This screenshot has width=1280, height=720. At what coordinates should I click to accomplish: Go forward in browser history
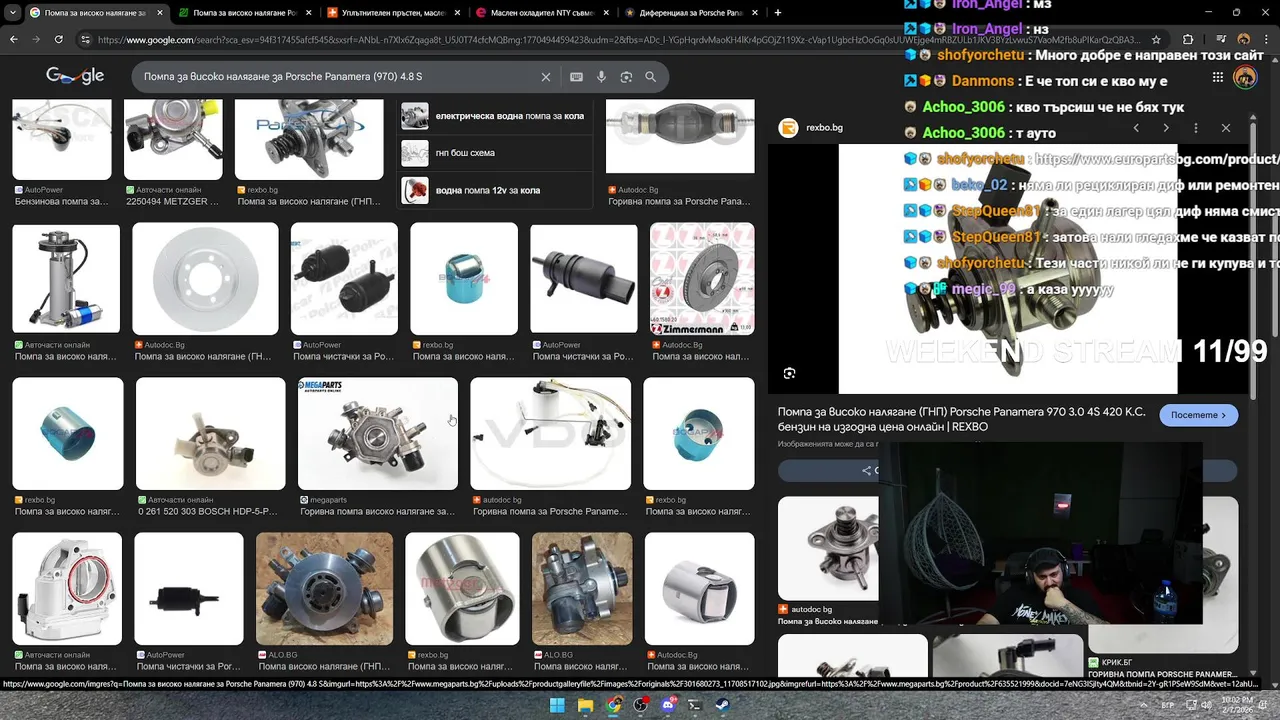coord(36,39)
